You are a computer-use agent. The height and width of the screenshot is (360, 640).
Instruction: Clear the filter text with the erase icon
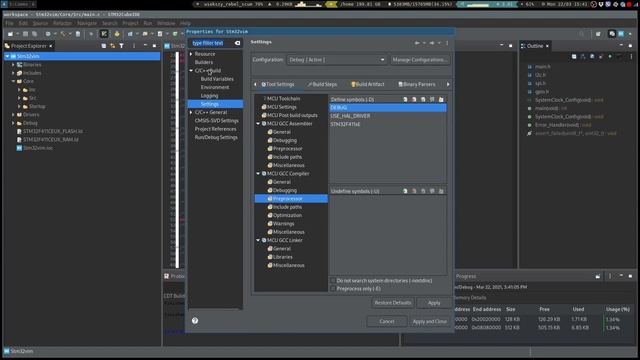(237, 43)
